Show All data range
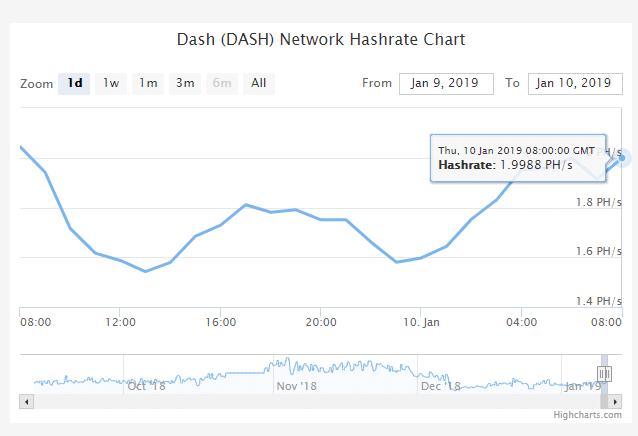 point(259,83)
